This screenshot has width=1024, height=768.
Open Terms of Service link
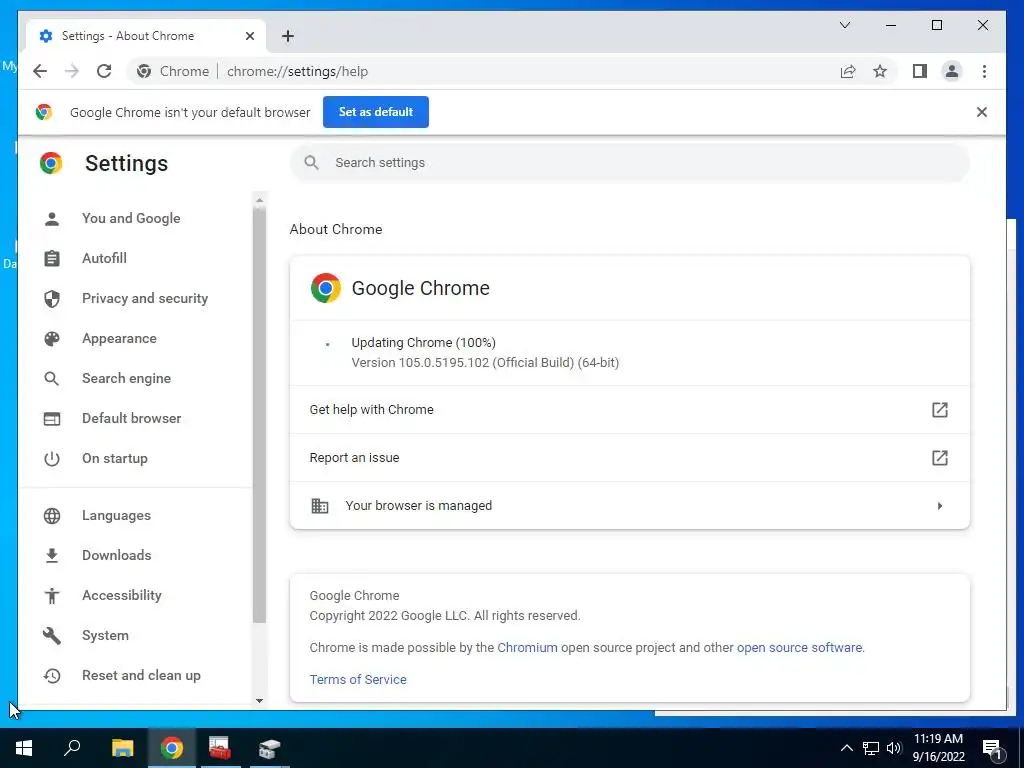pos(358,679)
